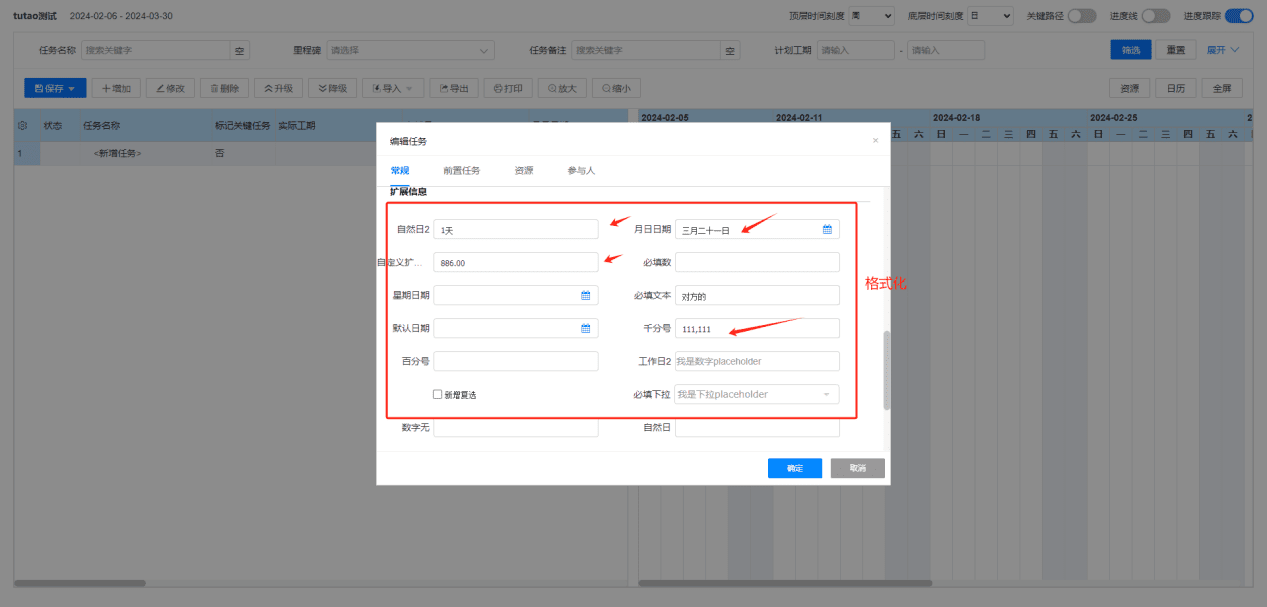Click the 工作日2 placeholder input
Screen dimensions: 1267x607
[x=757, y=361]
